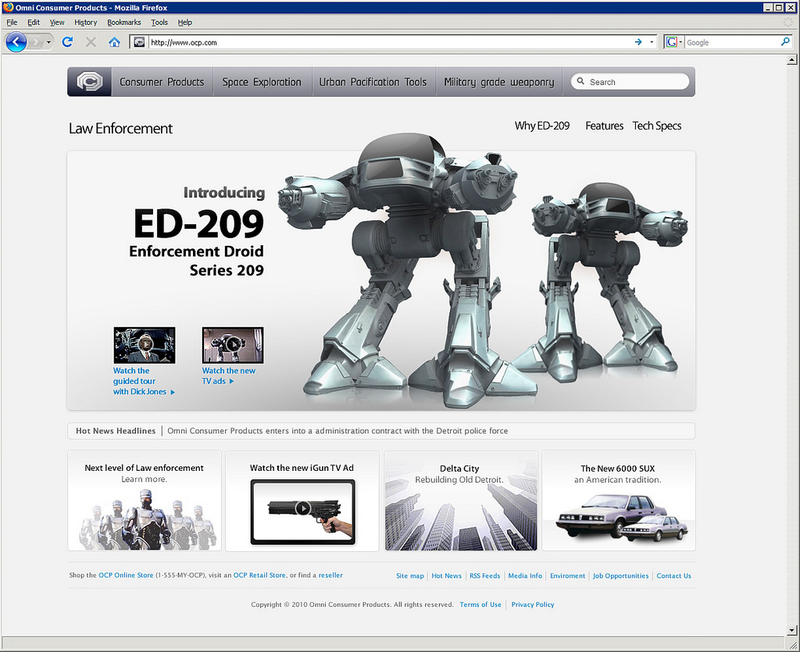Click the Go arrow in address bar

pos(638,42)
